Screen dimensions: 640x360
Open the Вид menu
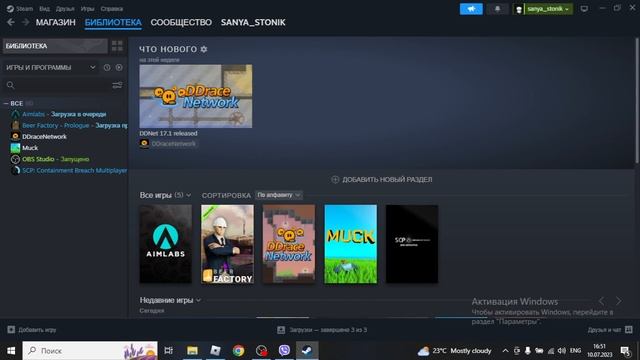[x=44, y=9]
